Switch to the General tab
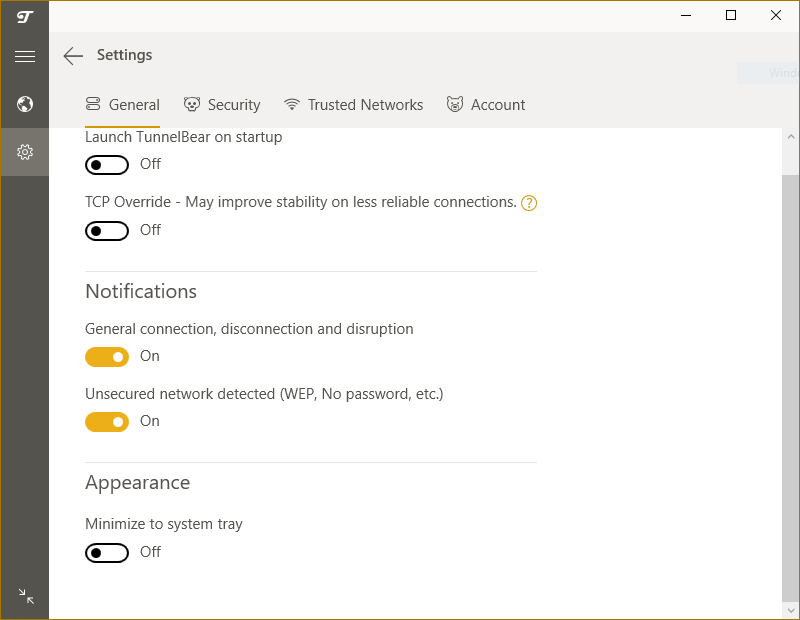The width and height of the screenshot is (800, 620). (122, 105)
